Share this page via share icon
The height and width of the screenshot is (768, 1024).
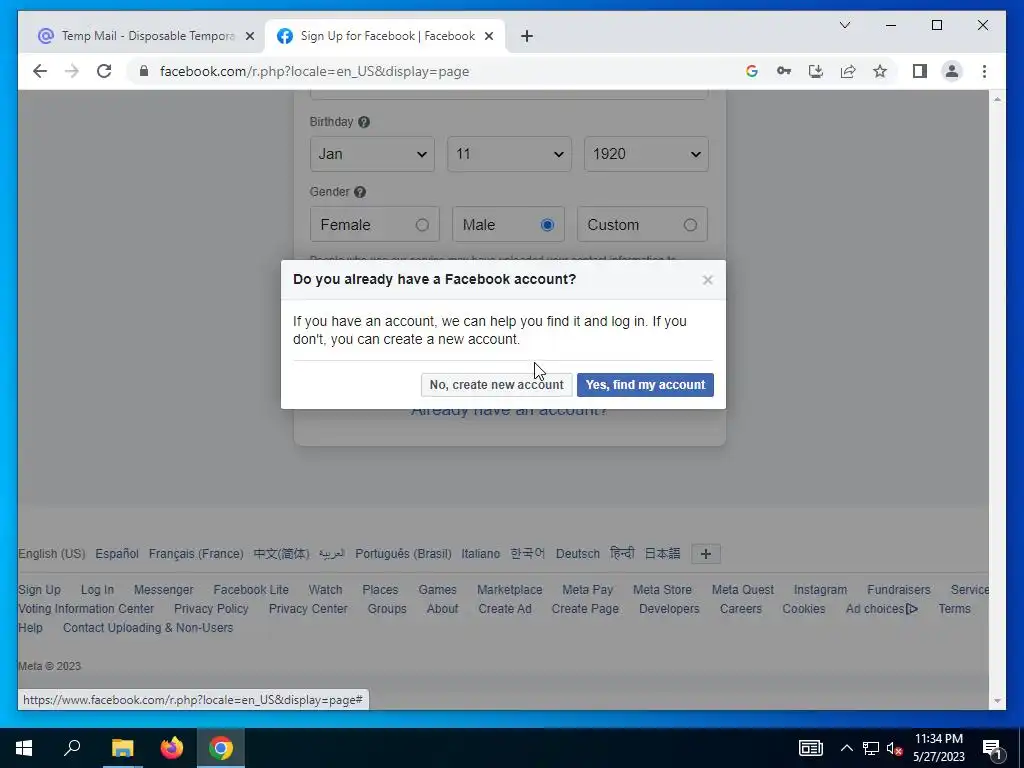click(x=848, y=71)
